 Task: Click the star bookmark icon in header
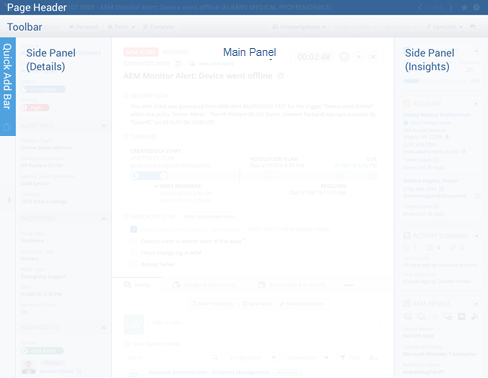point(464,7)
